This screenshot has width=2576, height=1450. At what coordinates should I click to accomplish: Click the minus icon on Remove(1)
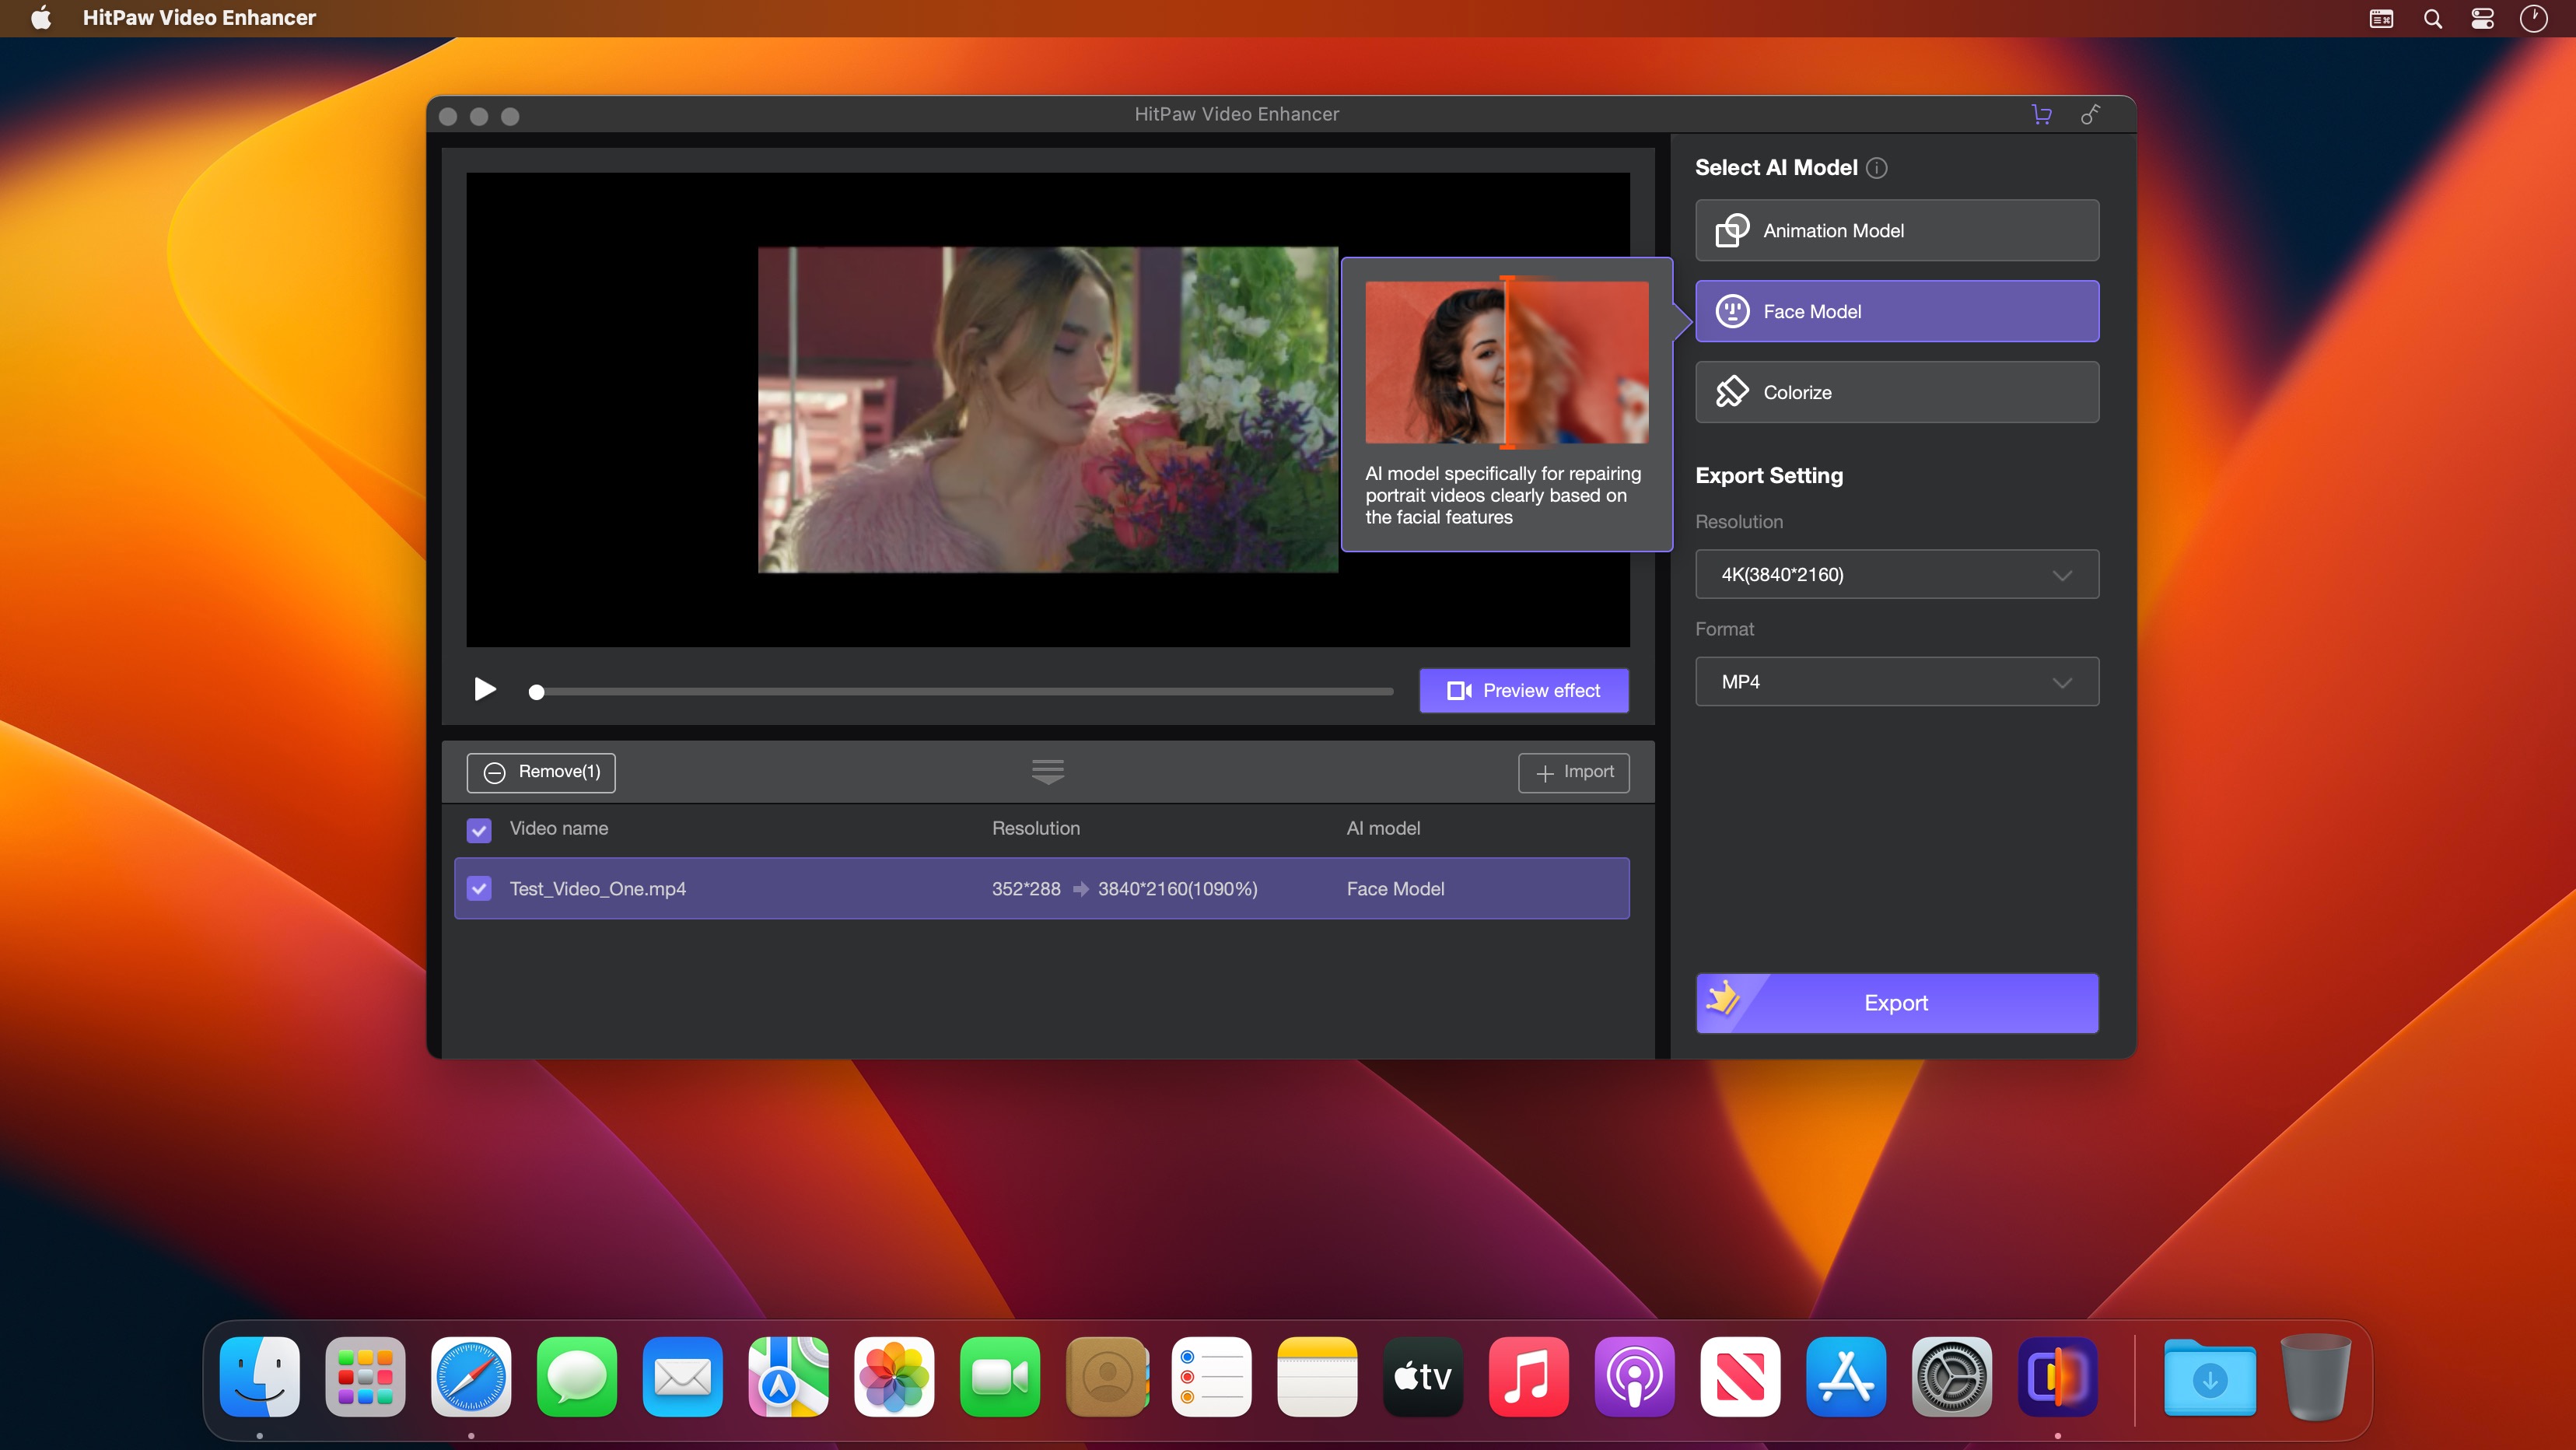point(495,772)
